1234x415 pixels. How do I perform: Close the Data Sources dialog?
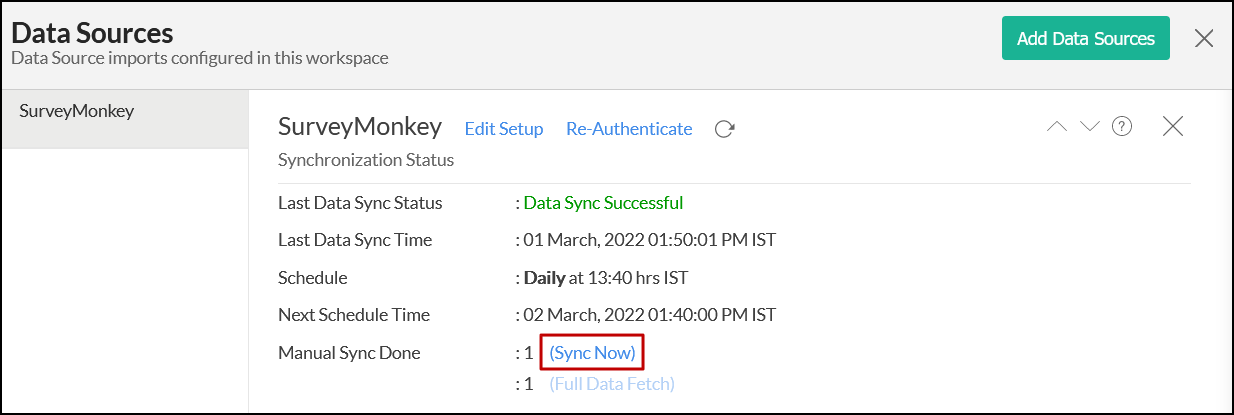(x=1204, y=39)
